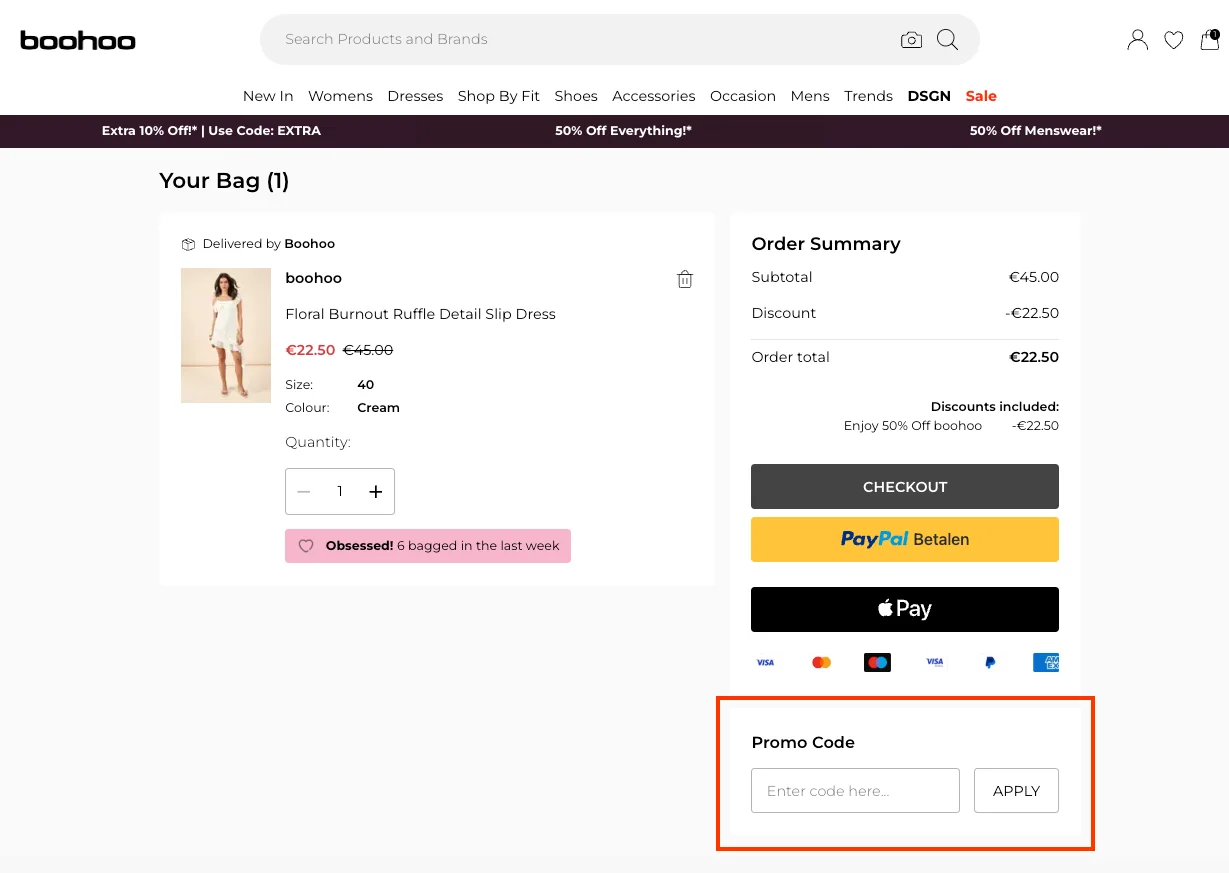Open the shopping bag icon
The image size is (1229, 873).
[x=1209, y=41]
